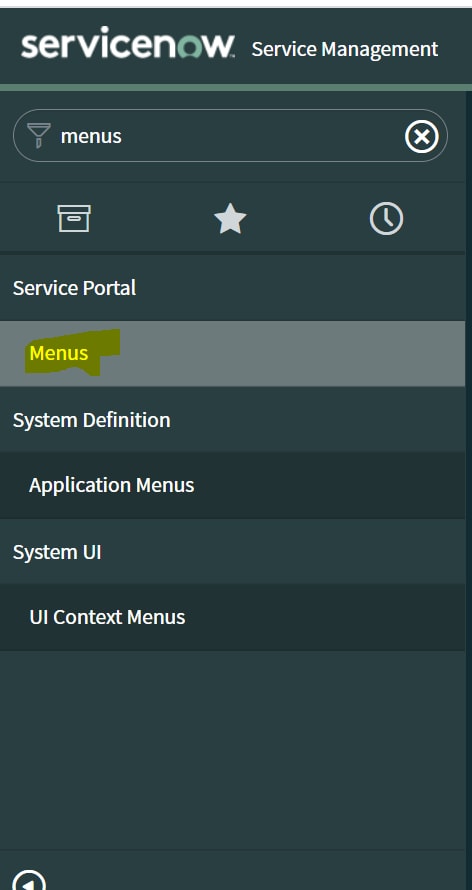Click the green 'o' in servicenow logo
The height and width of the screenshot is (890, 472).
click(189, 47)
